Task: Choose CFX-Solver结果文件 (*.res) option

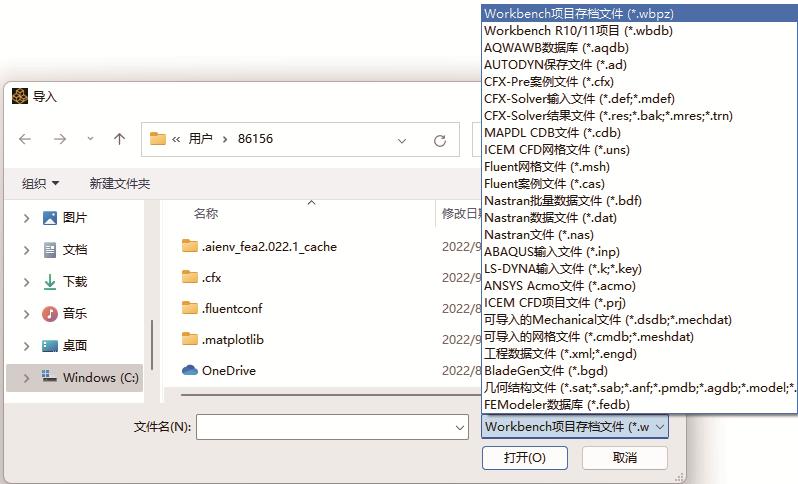Action: pos(639,116)
